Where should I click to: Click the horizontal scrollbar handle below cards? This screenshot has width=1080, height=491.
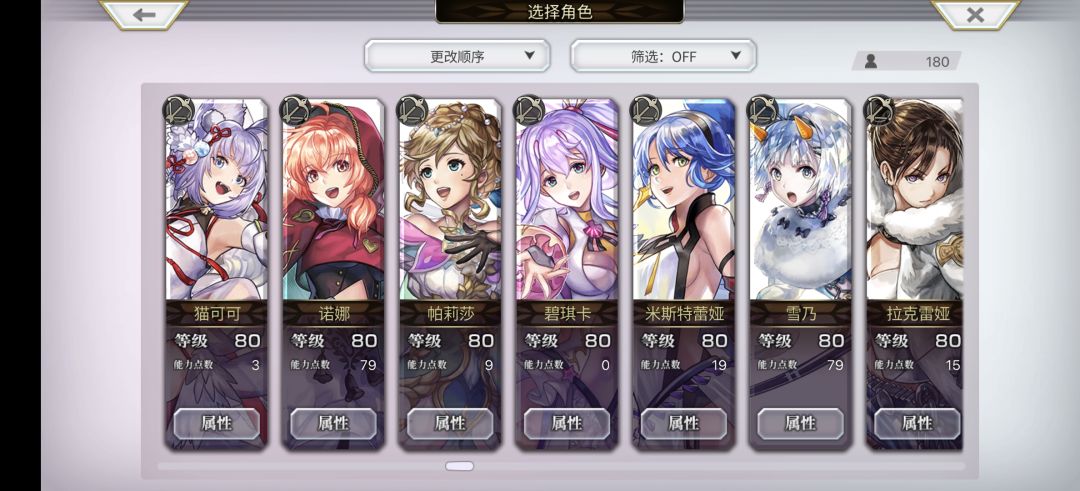pos(459,466)
